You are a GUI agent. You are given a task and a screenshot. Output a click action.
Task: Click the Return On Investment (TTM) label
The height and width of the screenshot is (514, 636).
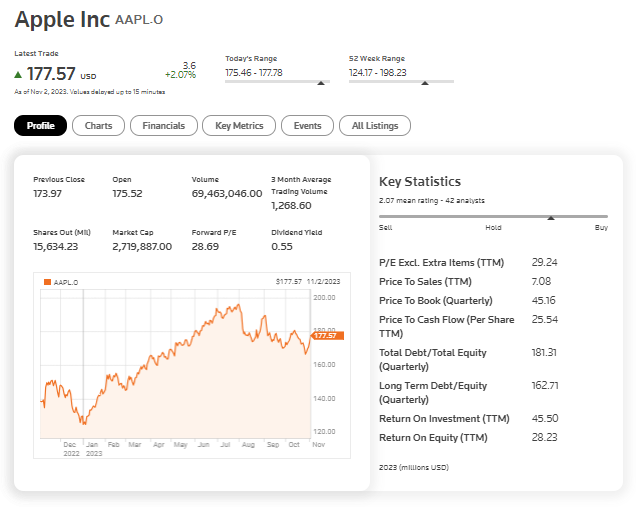click(444, 419)
